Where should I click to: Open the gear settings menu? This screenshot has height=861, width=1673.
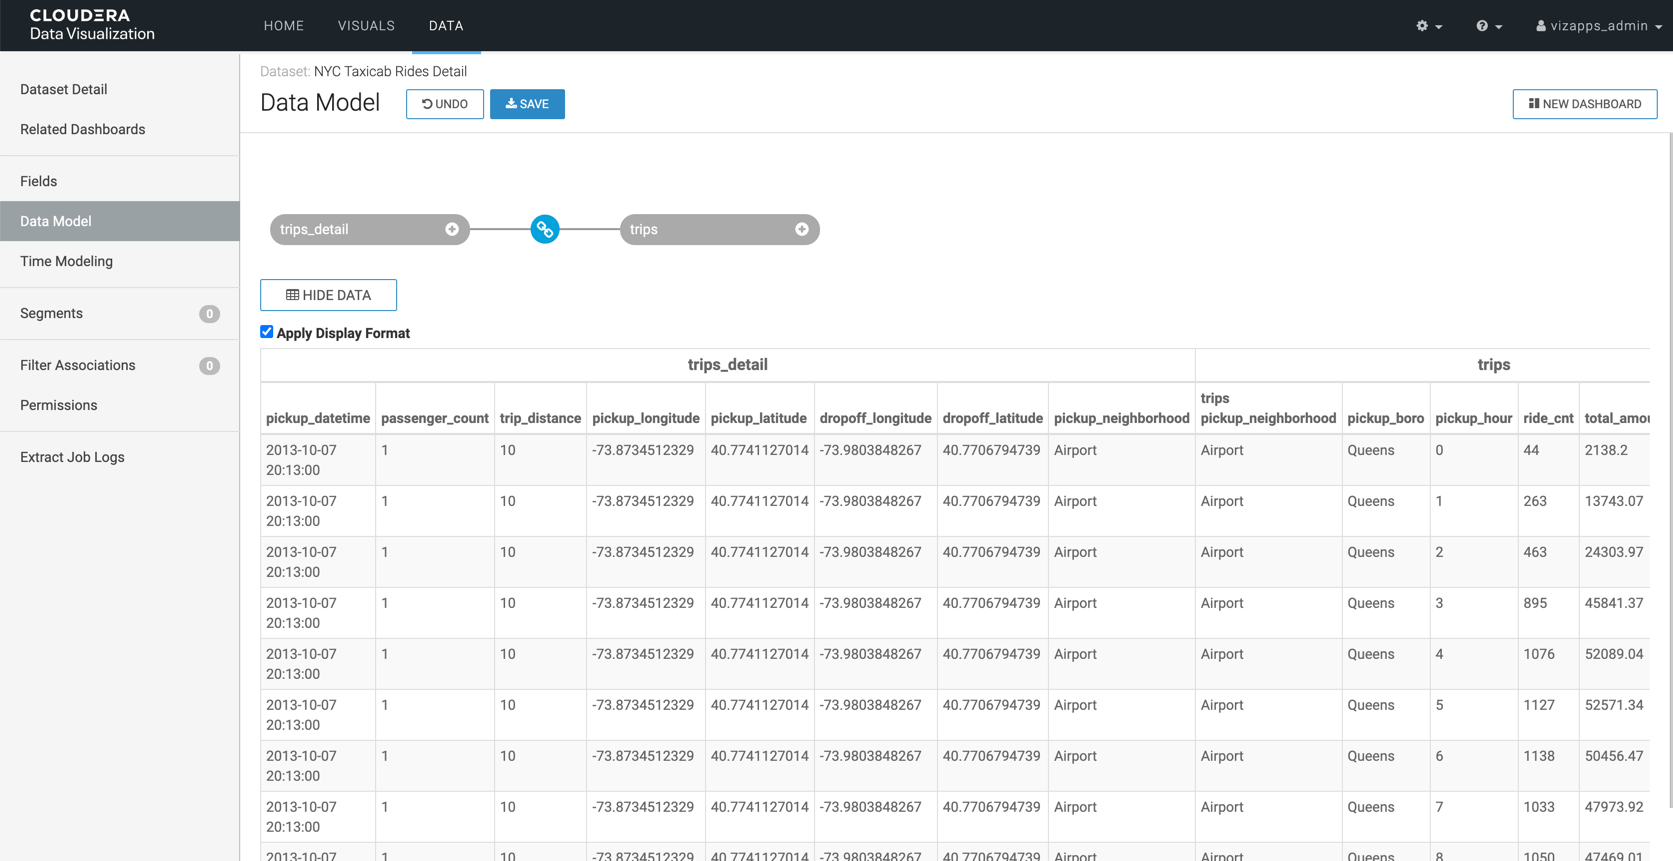[x=1428, y=26]
